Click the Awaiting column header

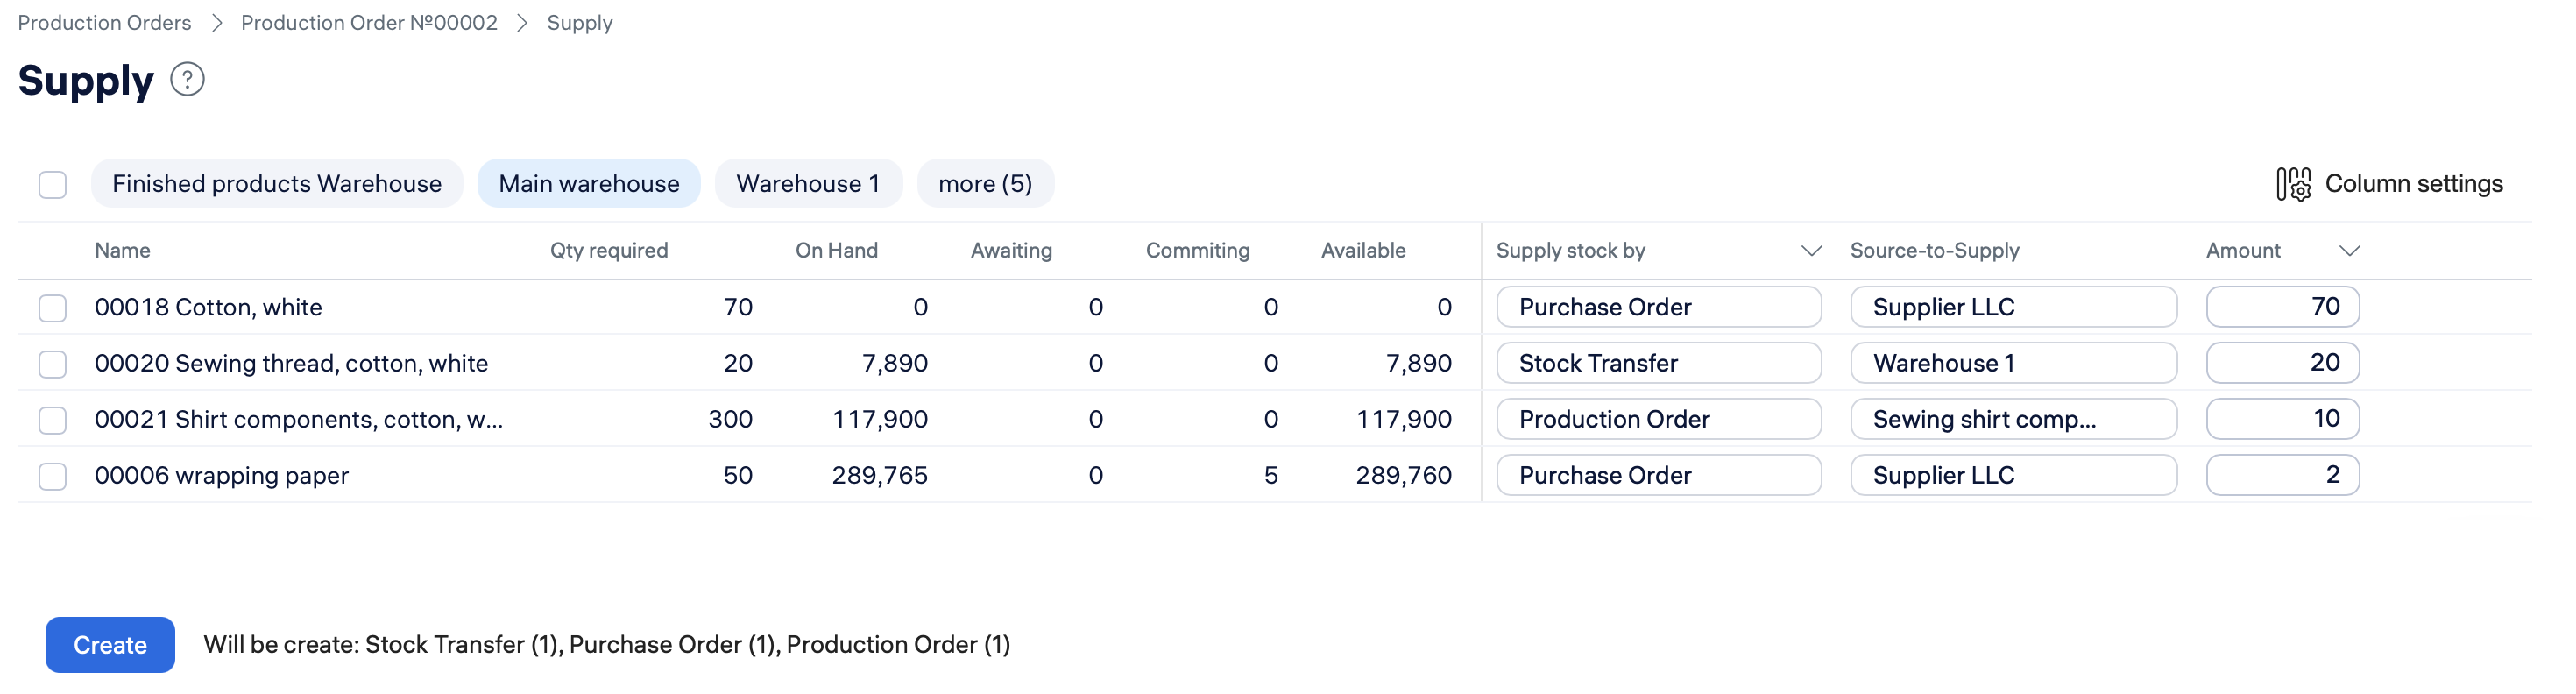tap(1012, 251)
